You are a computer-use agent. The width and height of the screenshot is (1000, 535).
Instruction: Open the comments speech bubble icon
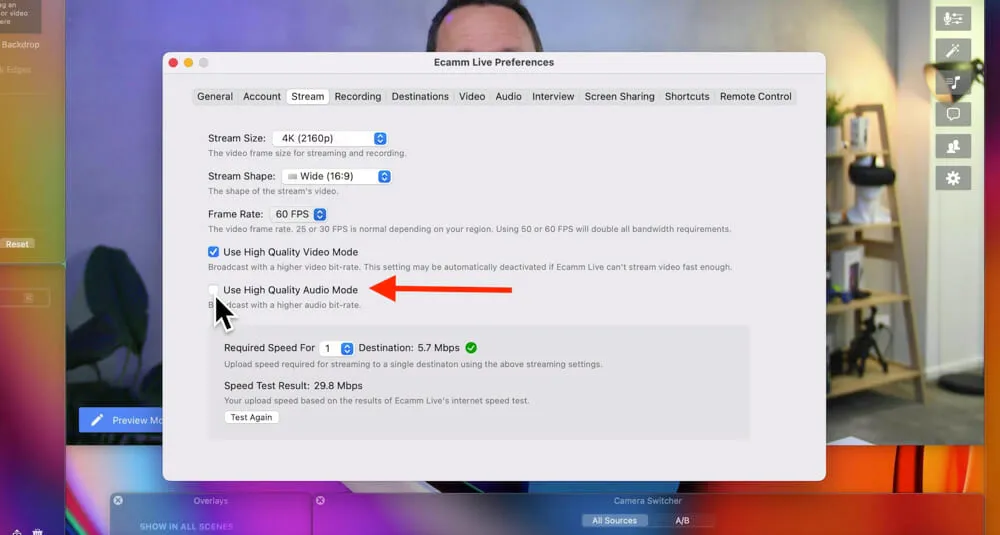951,114
